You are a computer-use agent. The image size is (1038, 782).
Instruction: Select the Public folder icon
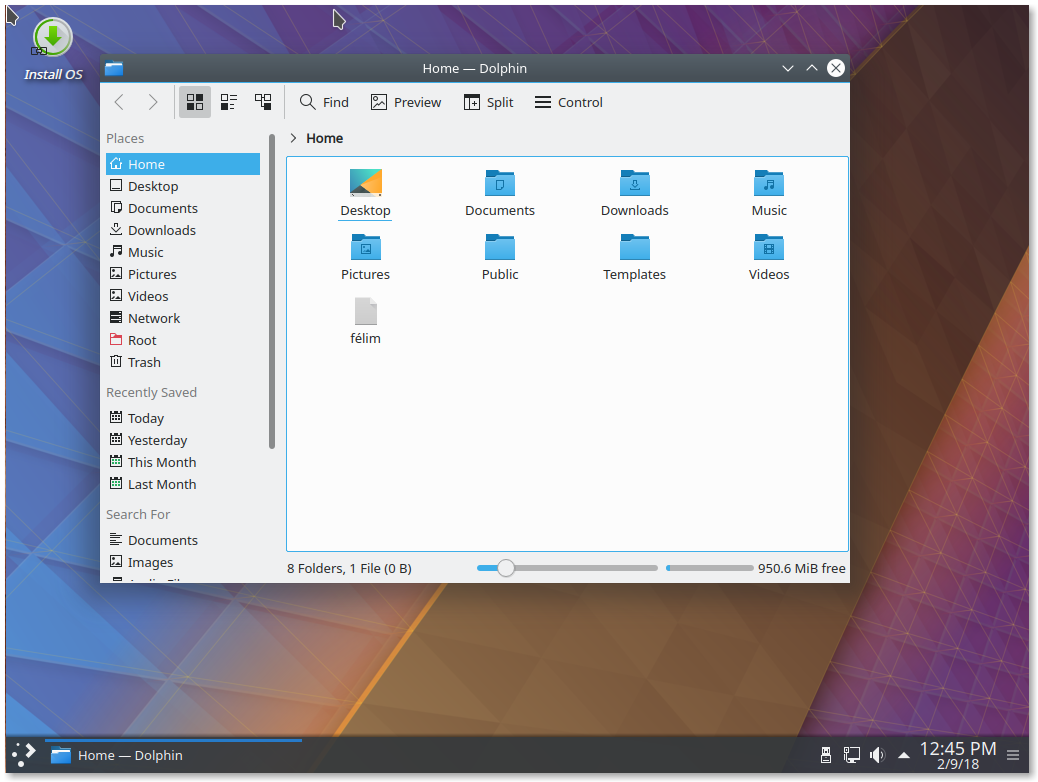pyautogui.click(x=500, y=247)
